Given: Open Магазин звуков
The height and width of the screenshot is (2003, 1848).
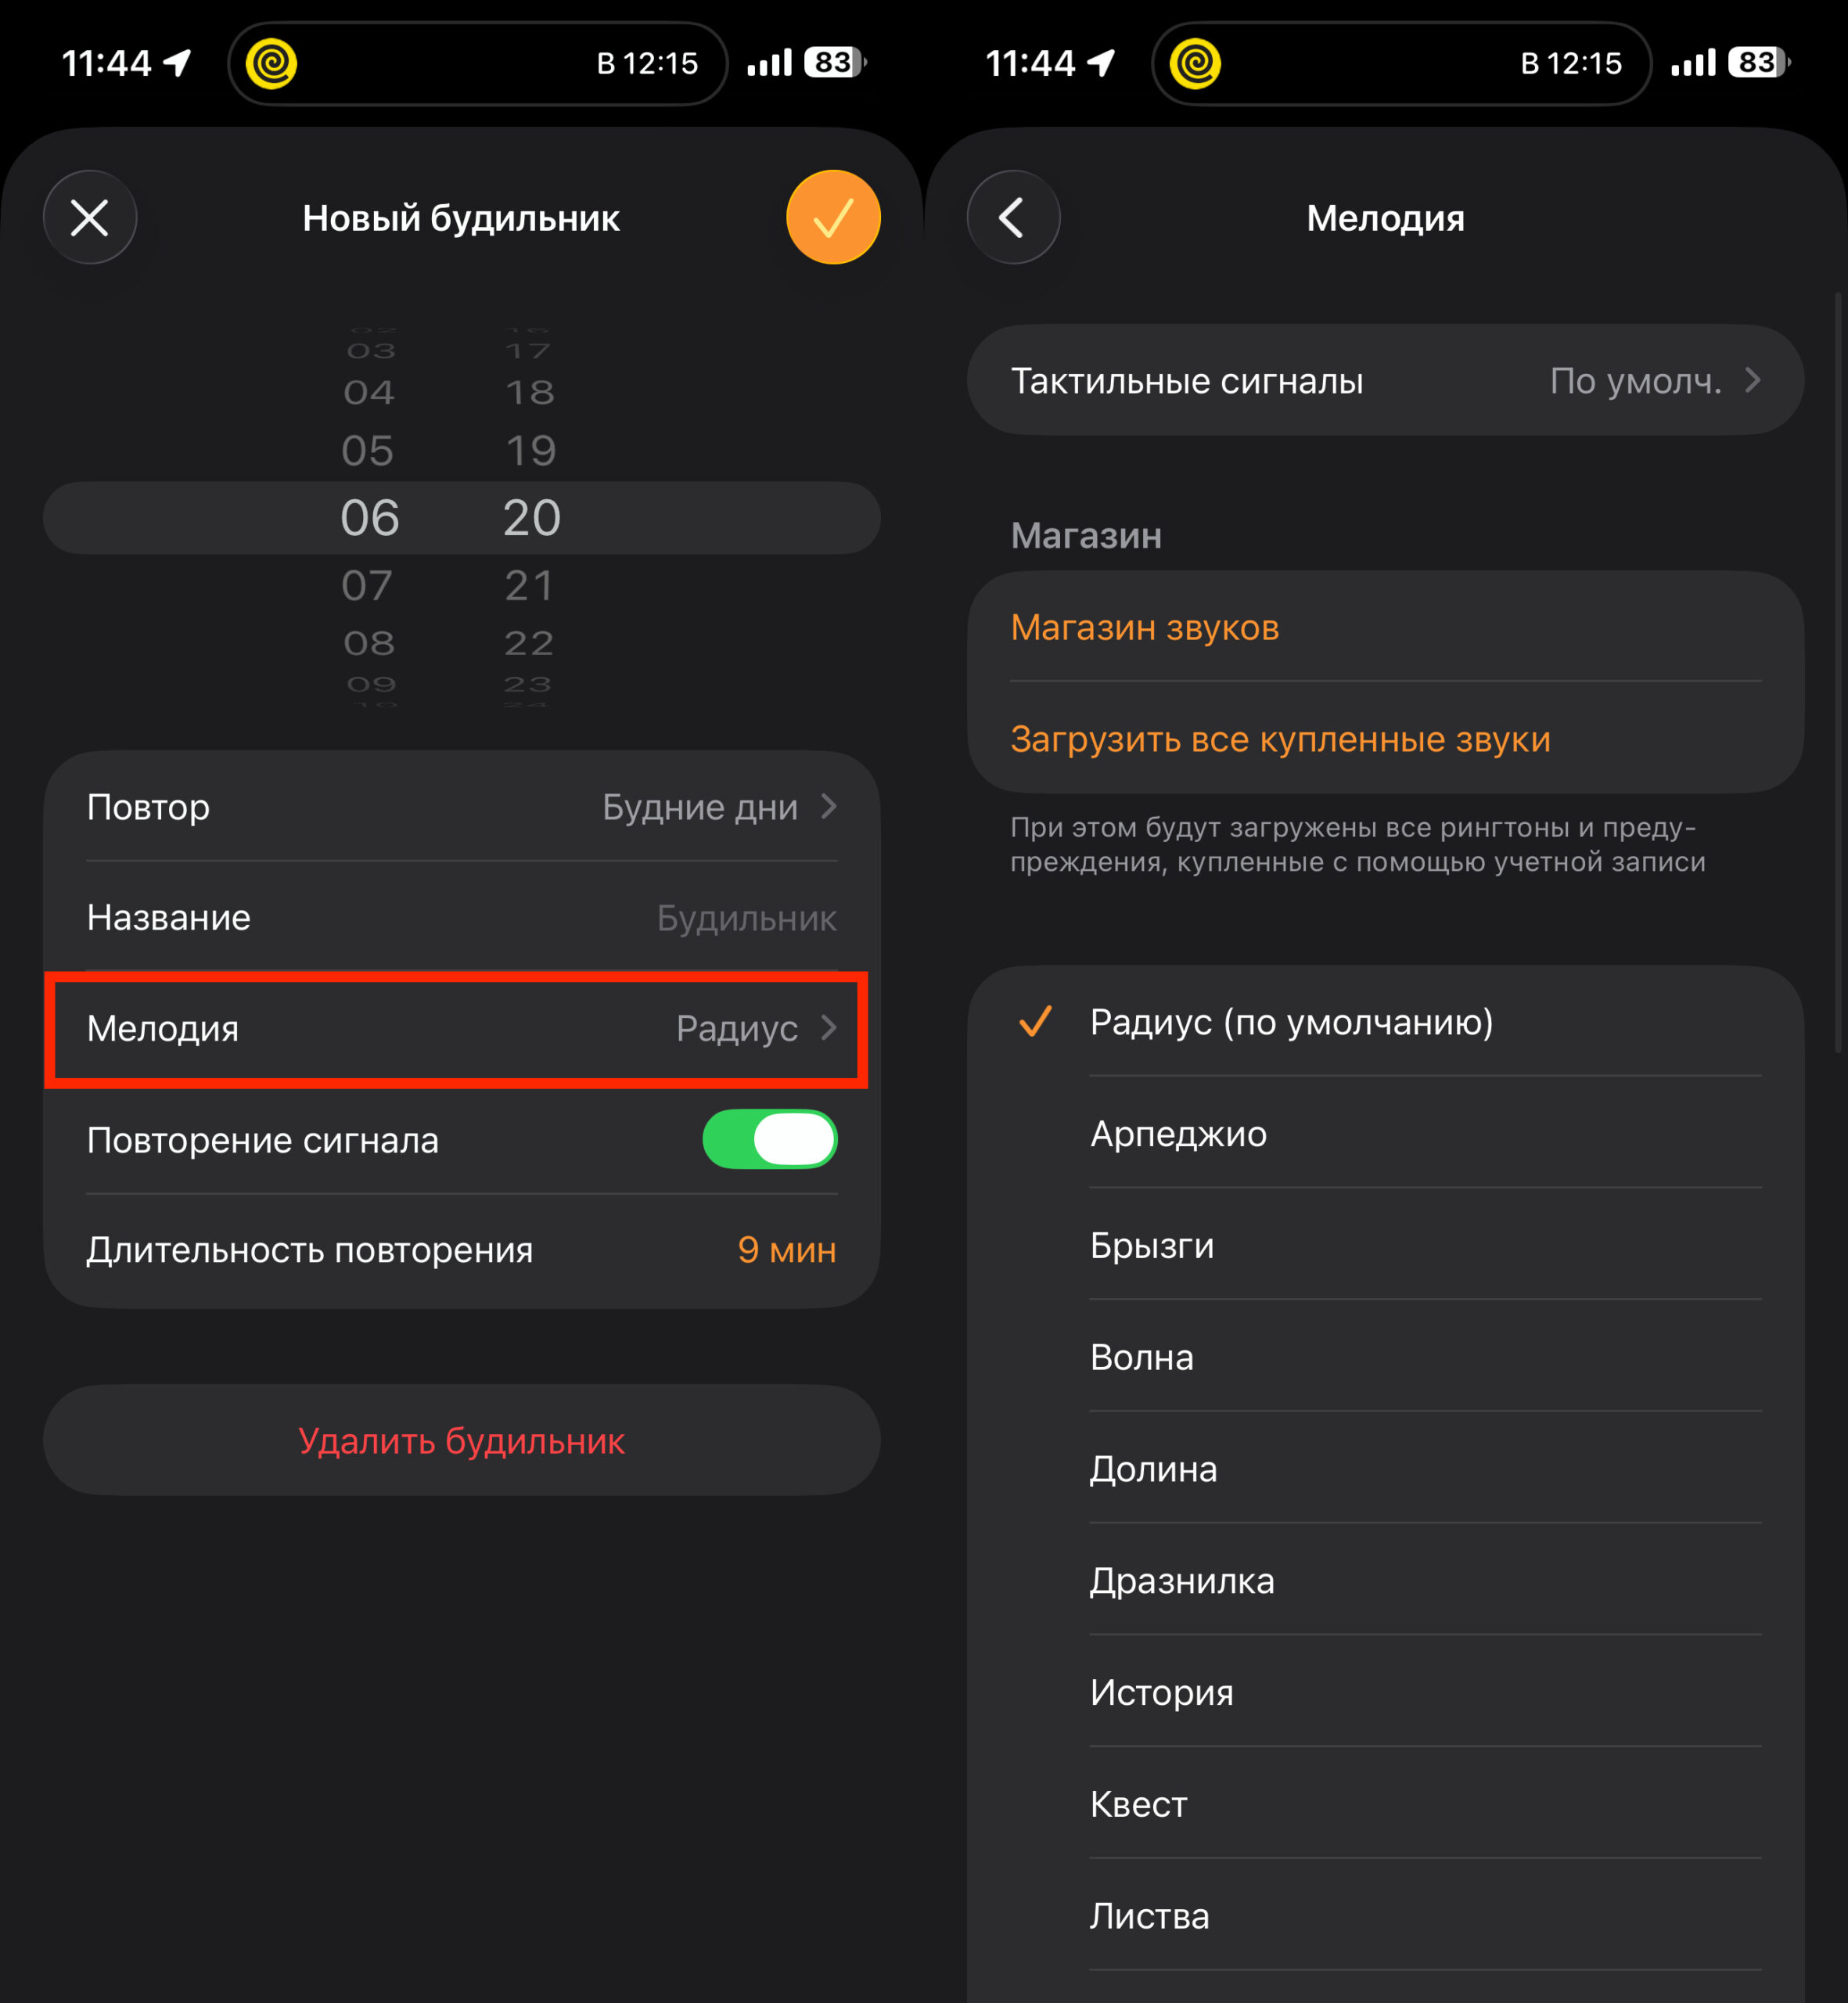Looking at the screenshot, I should 1145,627.
